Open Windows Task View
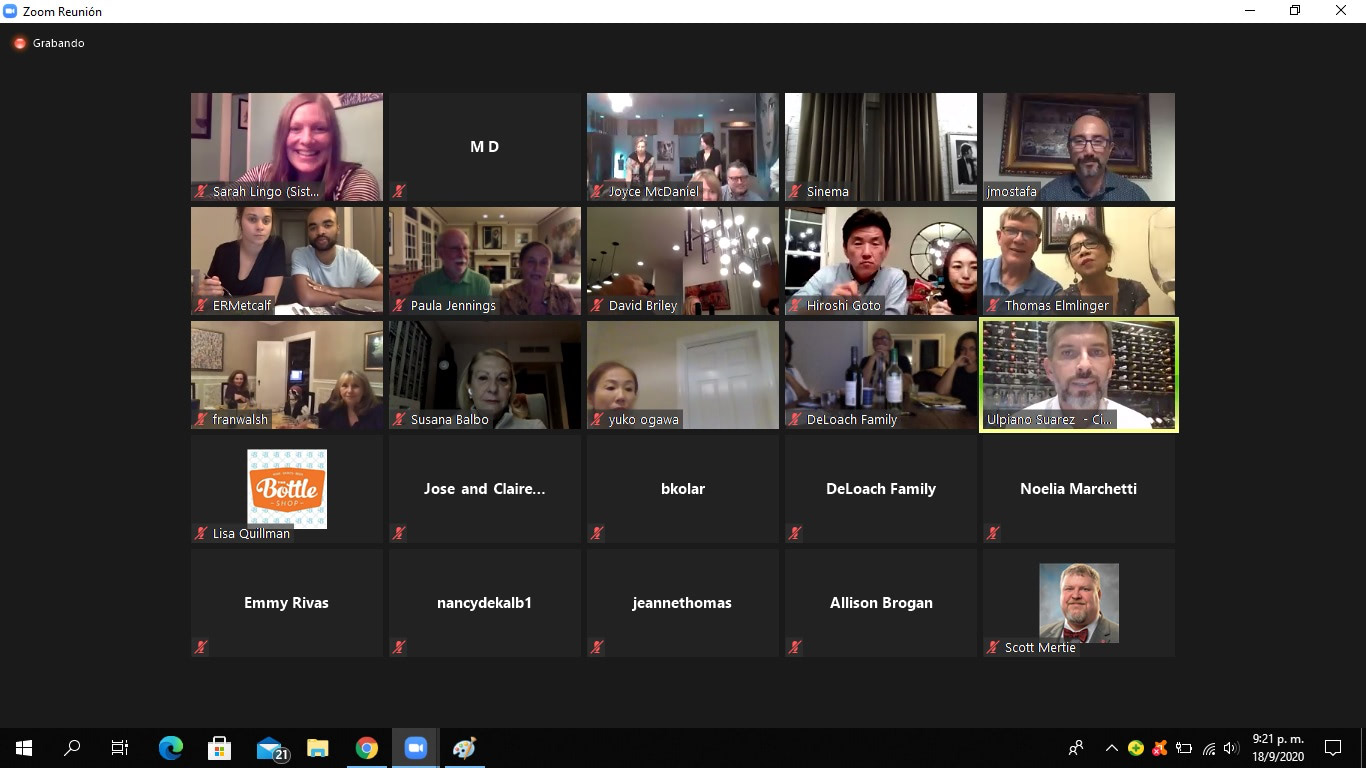1366x768 pixels. tap(120, 748)
